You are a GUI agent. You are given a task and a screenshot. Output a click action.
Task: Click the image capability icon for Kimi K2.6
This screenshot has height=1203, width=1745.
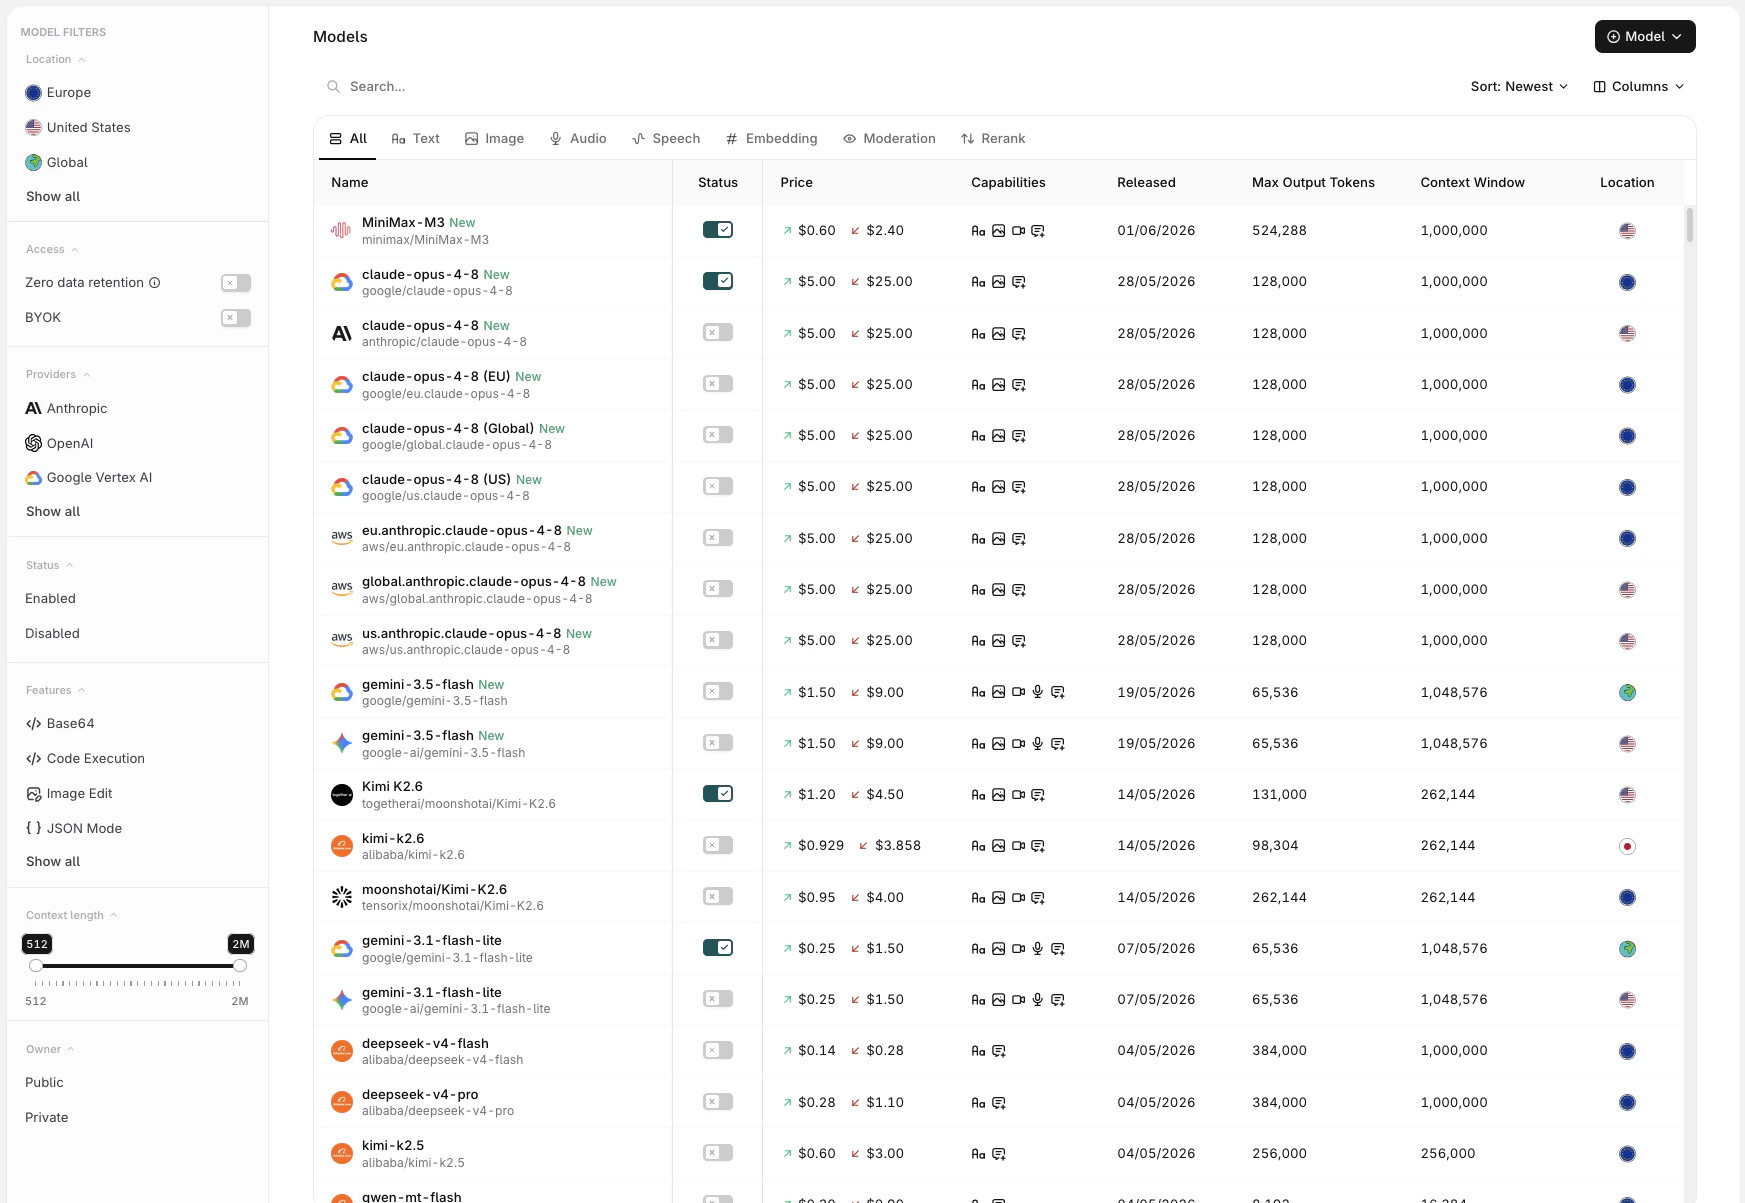tap(998, 795)
